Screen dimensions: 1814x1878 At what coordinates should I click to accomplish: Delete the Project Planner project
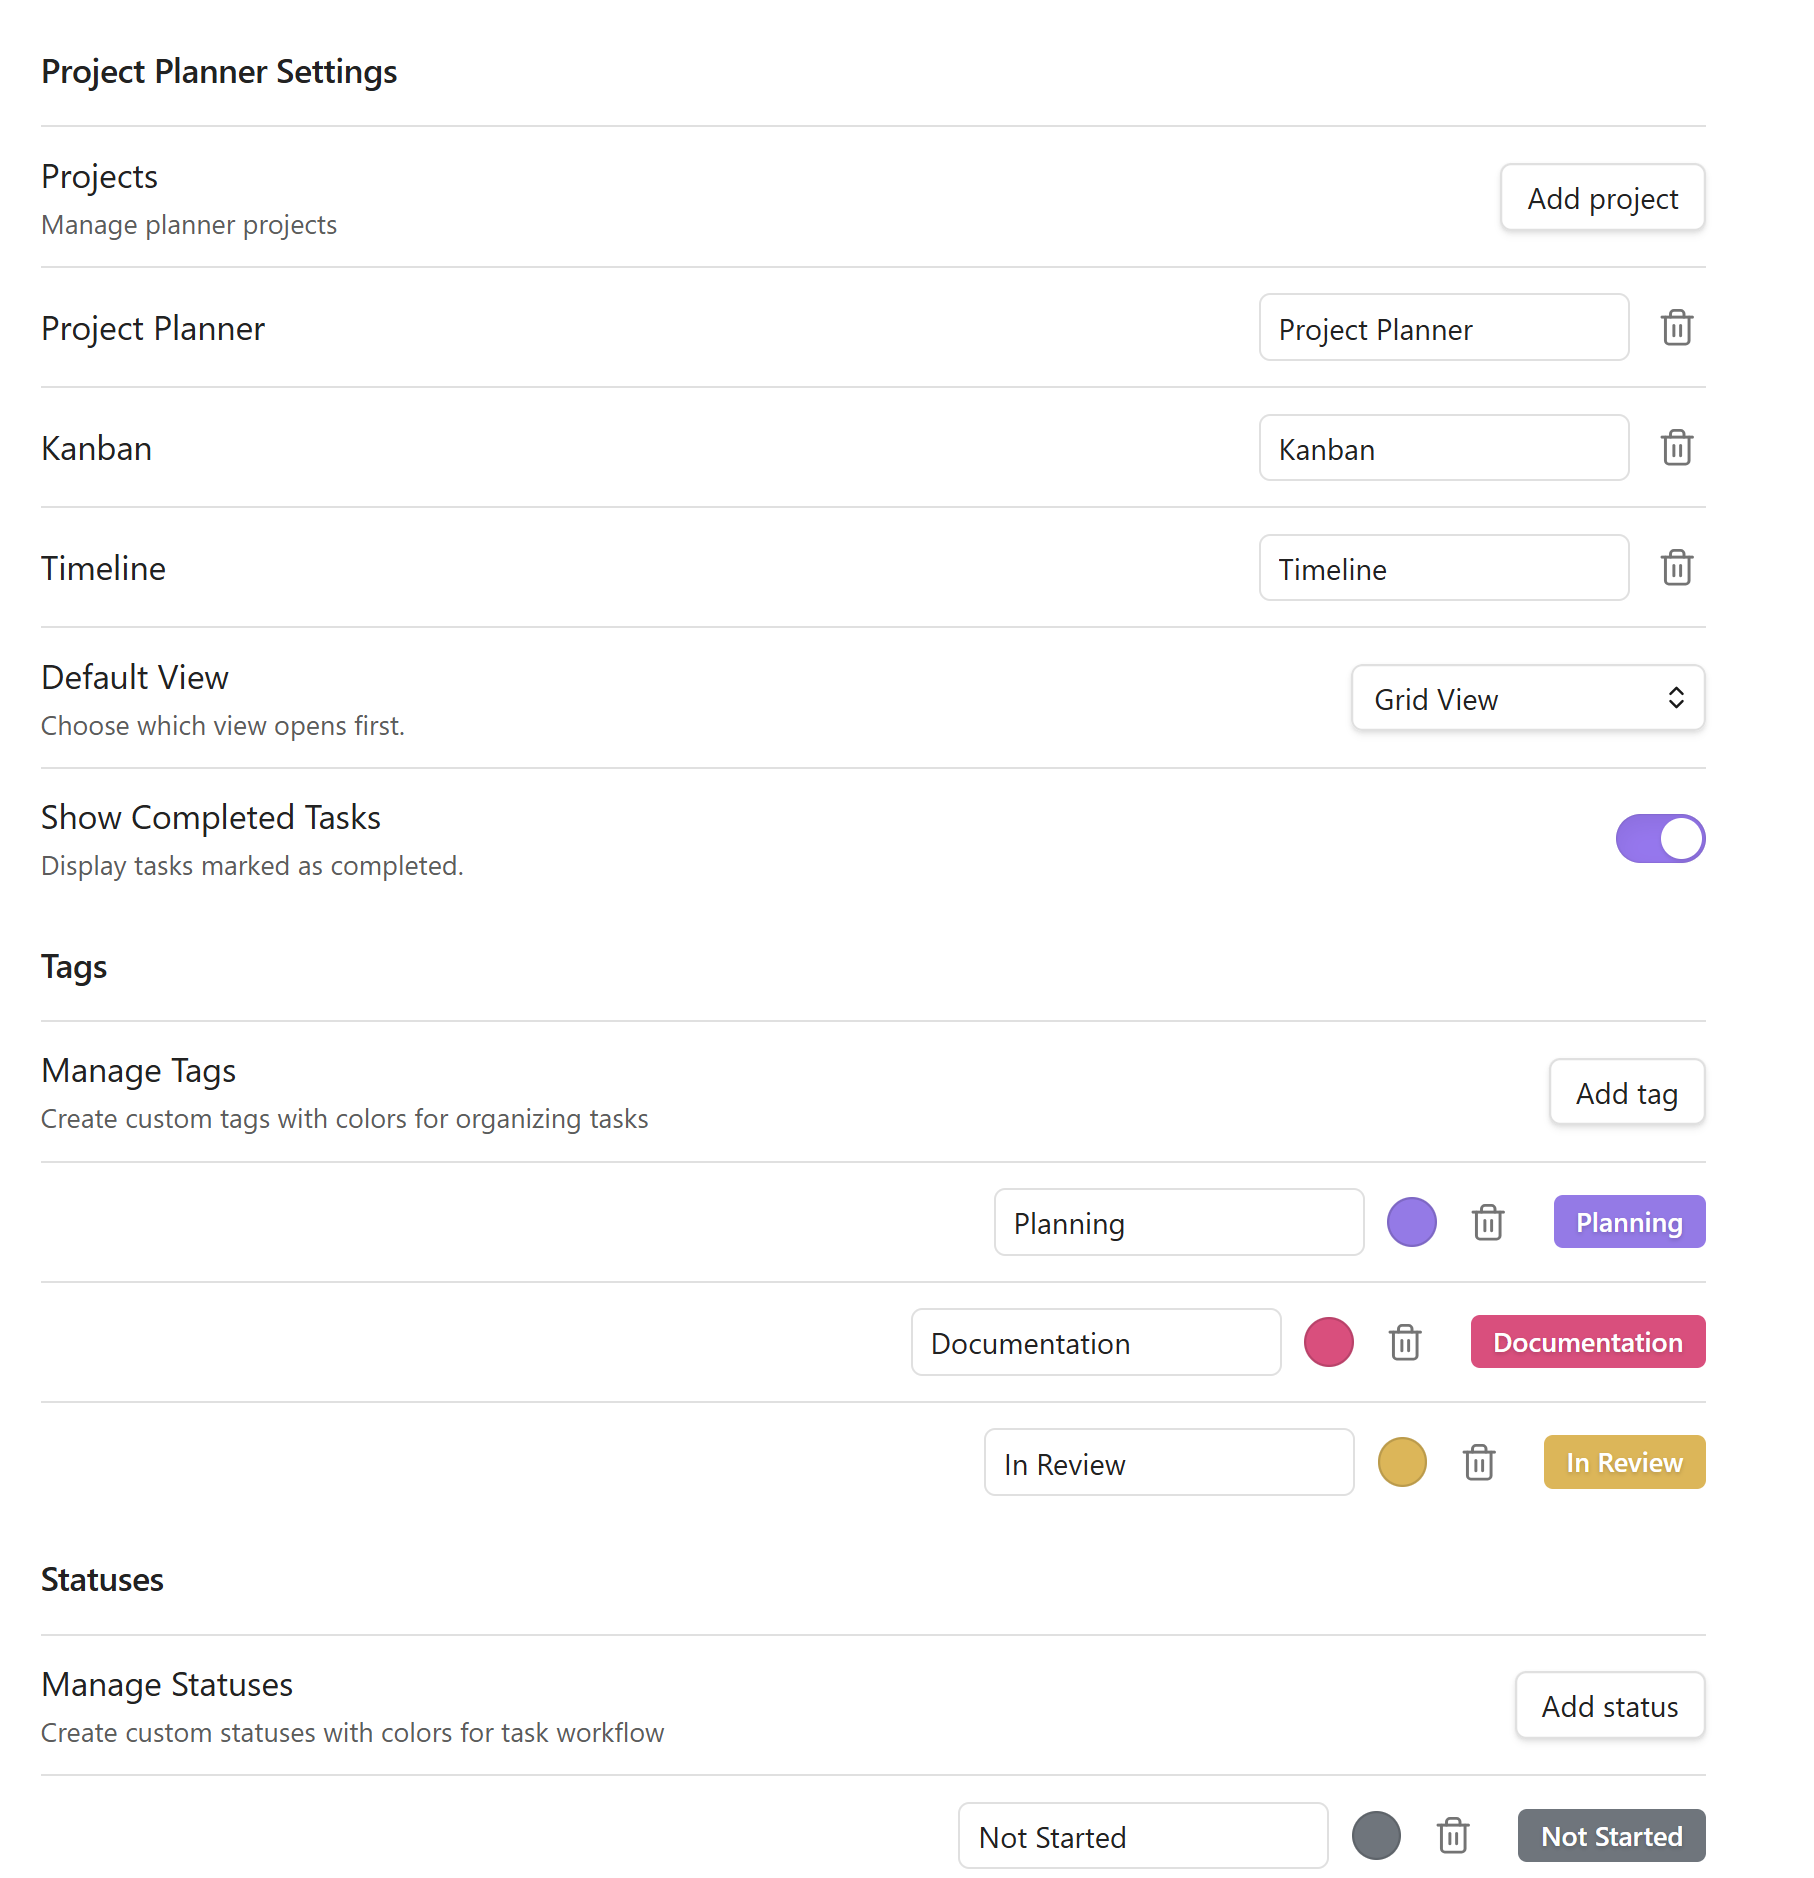[1676, 327]
